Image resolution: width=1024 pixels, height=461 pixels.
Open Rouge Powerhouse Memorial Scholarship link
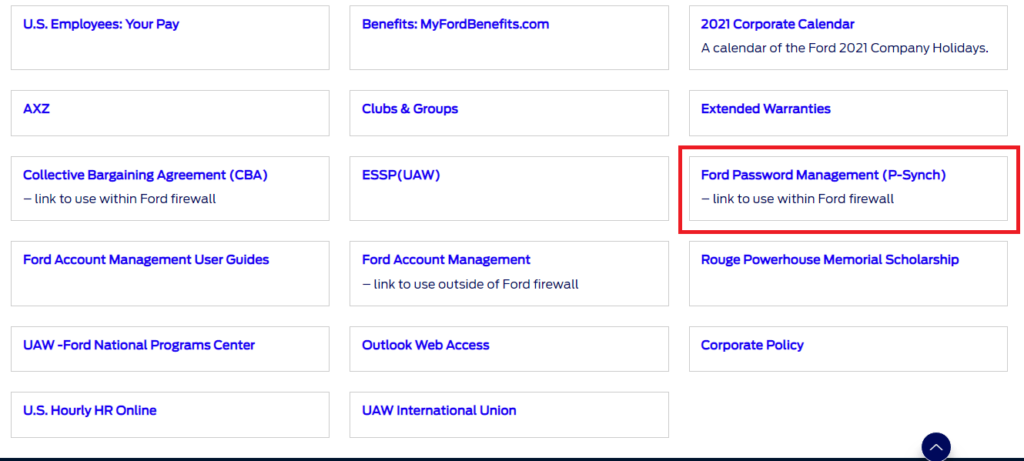[830, 260]
